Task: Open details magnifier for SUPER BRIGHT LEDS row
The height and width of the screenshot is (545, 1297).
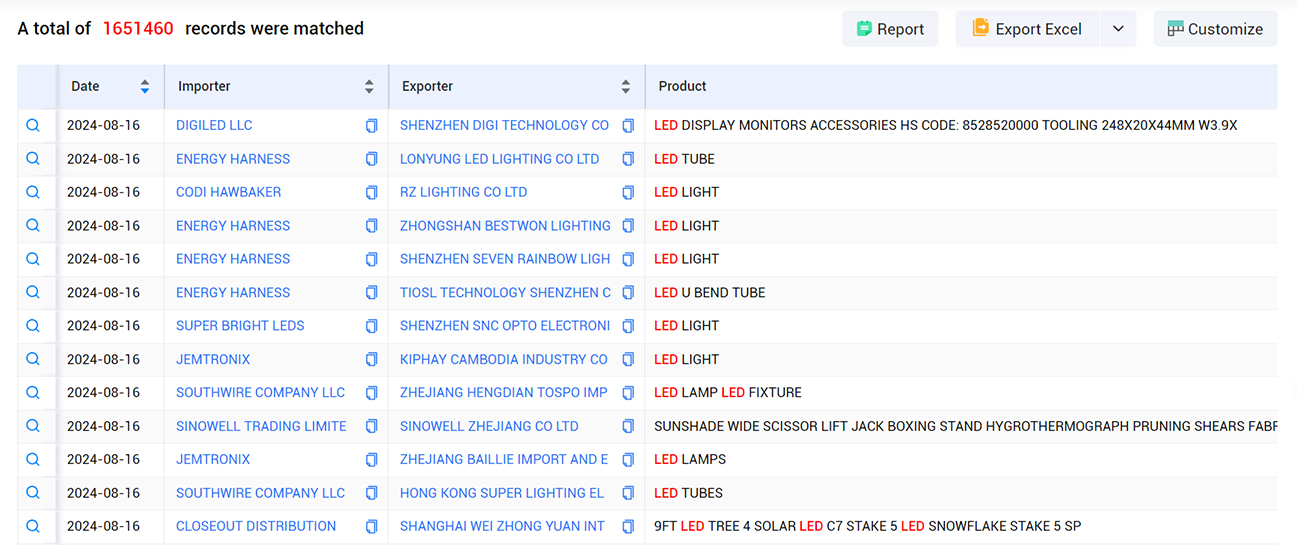Action: [33, 326]
